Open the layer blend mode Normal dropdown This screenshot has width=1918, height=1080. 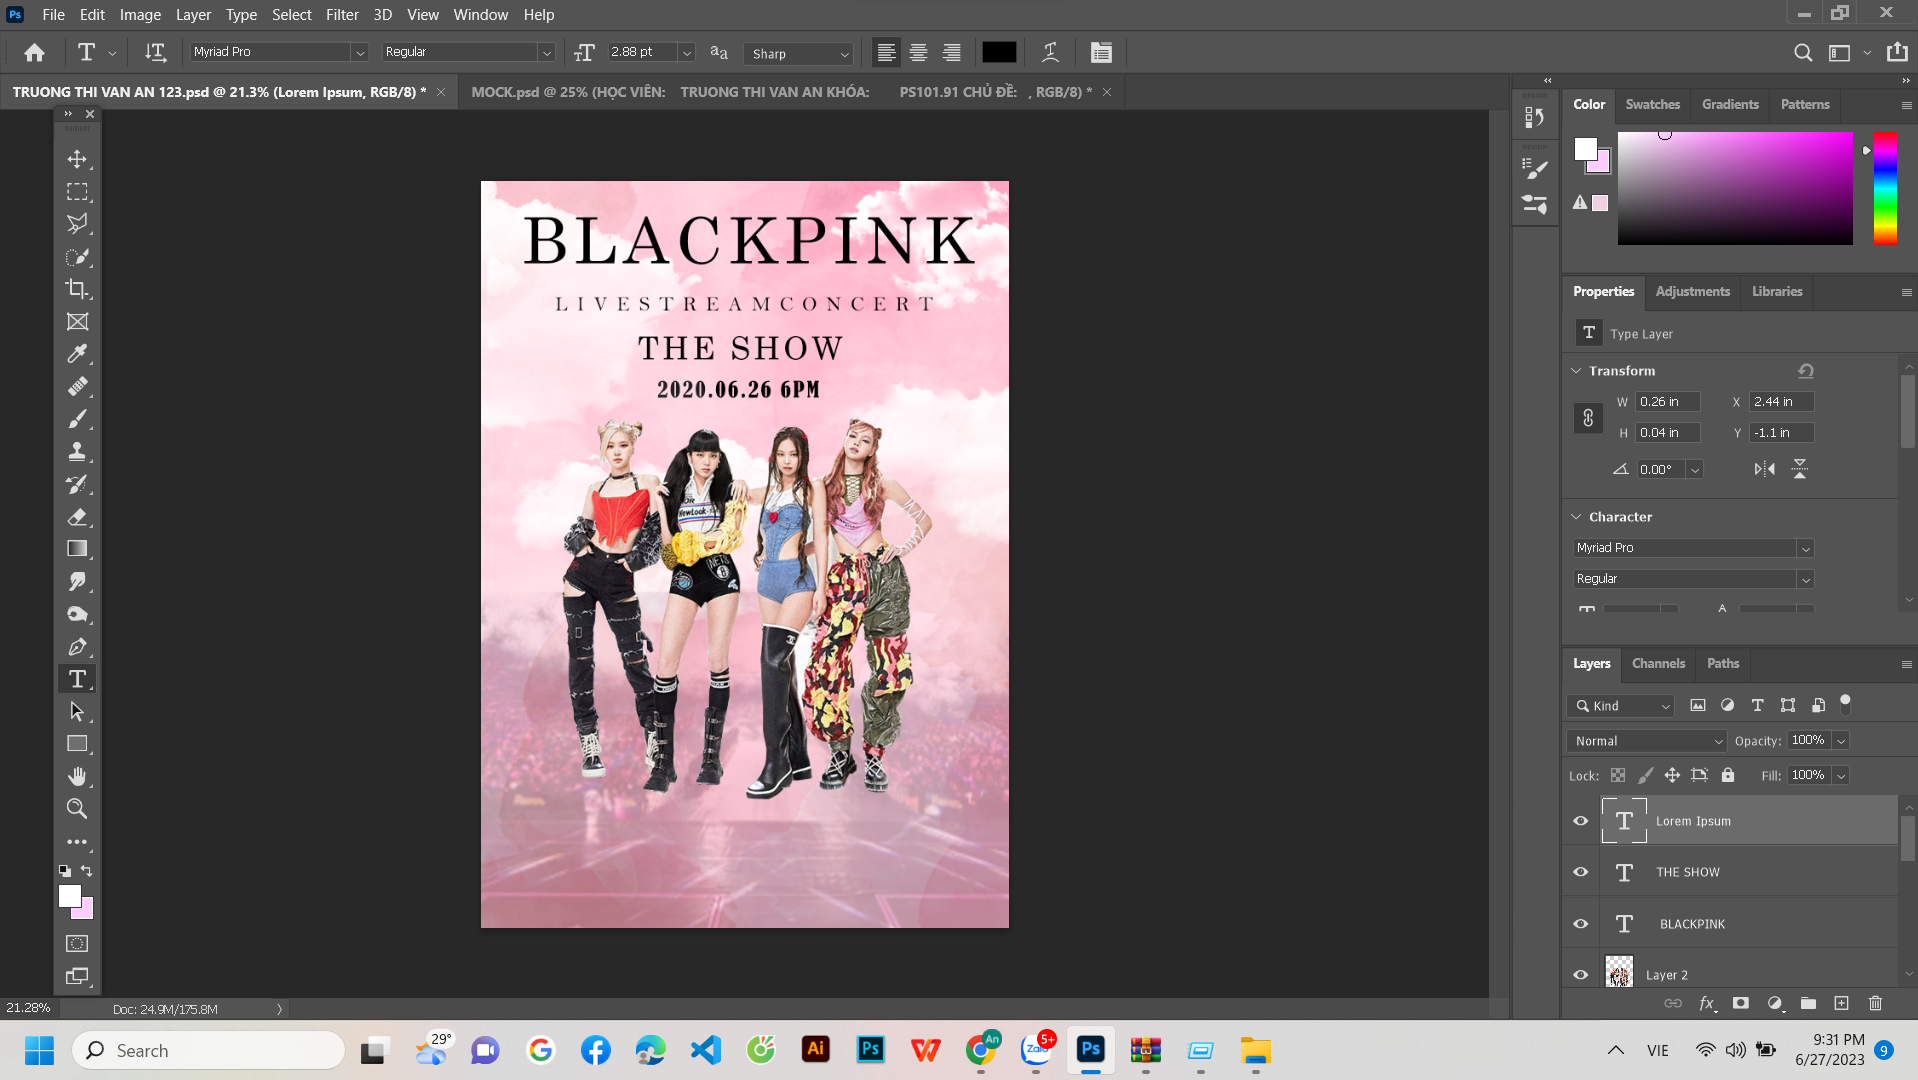1646,741
